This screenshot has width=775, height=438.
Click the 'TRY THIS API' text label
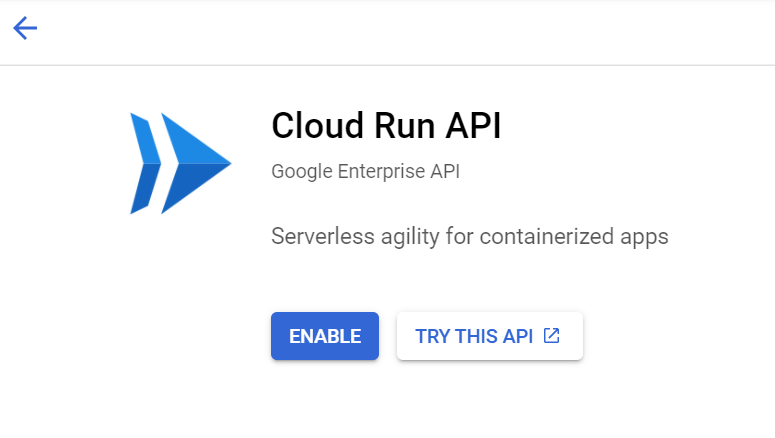474,336
